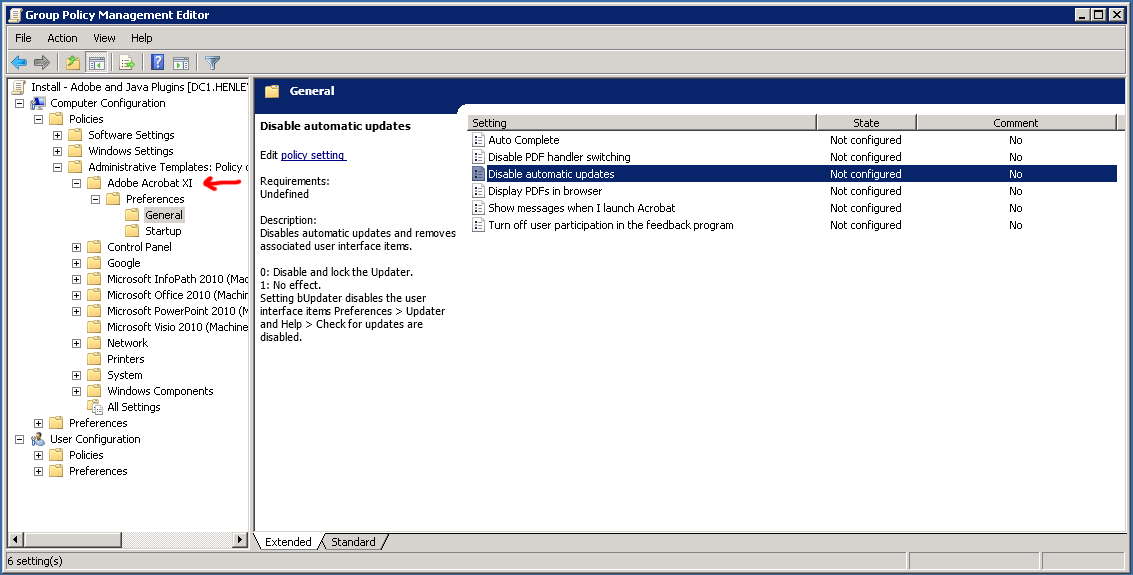
Task: Click the tree horizontal scrollbar left arrow
Action: click(x=15, y=539)
